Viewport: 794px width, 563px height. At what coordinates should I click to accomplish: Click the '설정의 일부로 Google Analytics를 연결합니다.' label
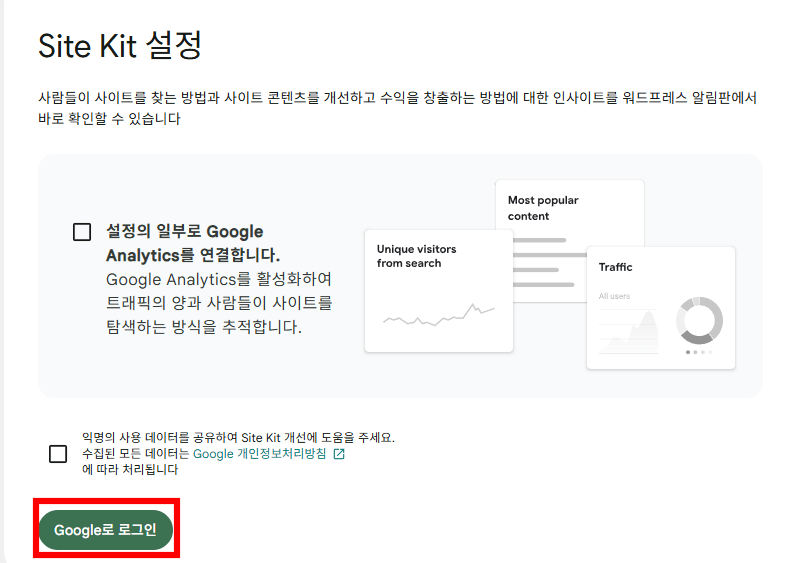(x=193, y=244)
